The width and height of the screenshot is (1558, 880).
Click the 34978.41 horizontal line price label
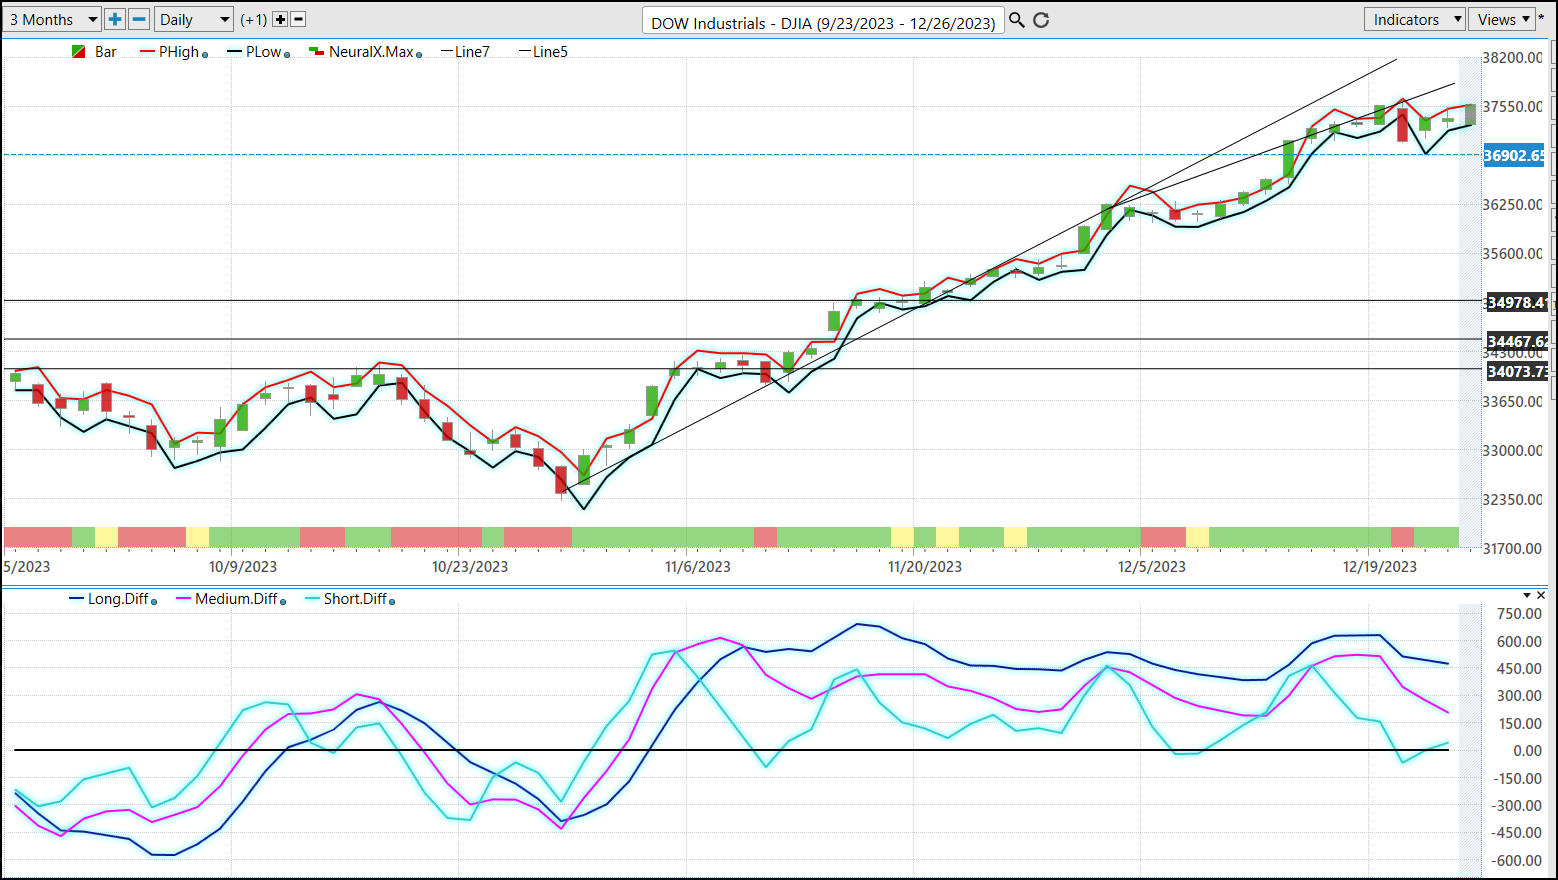coord(1517,302)
